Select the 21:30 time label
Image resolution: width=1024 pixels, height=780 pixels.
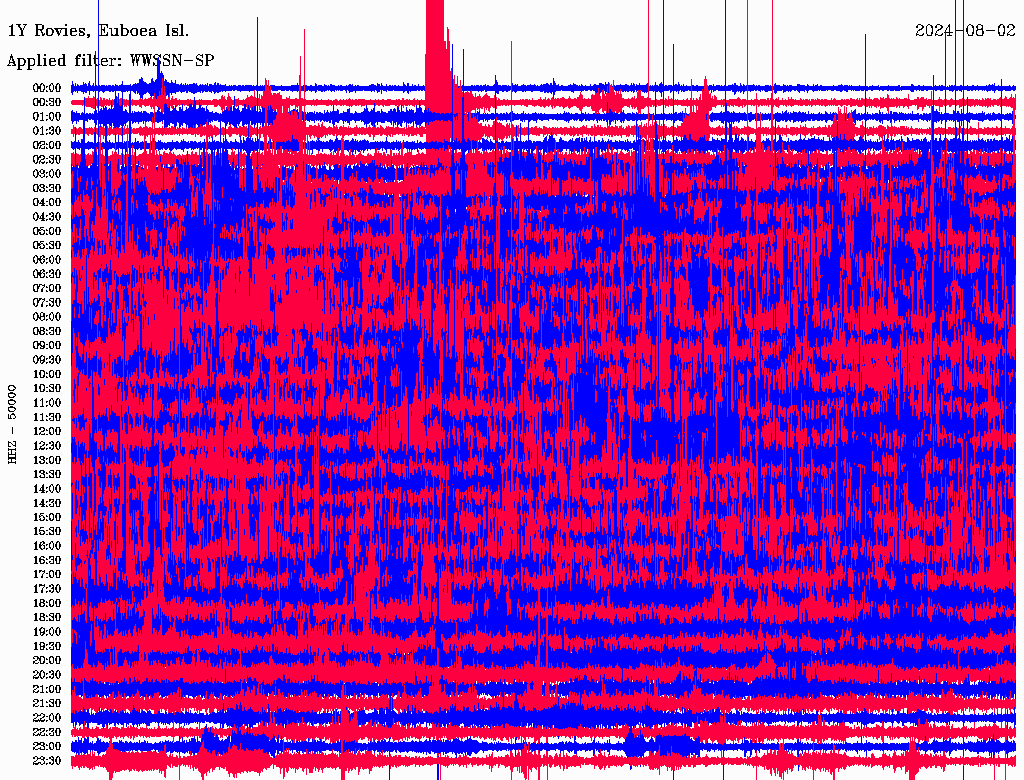coord(47,704)
